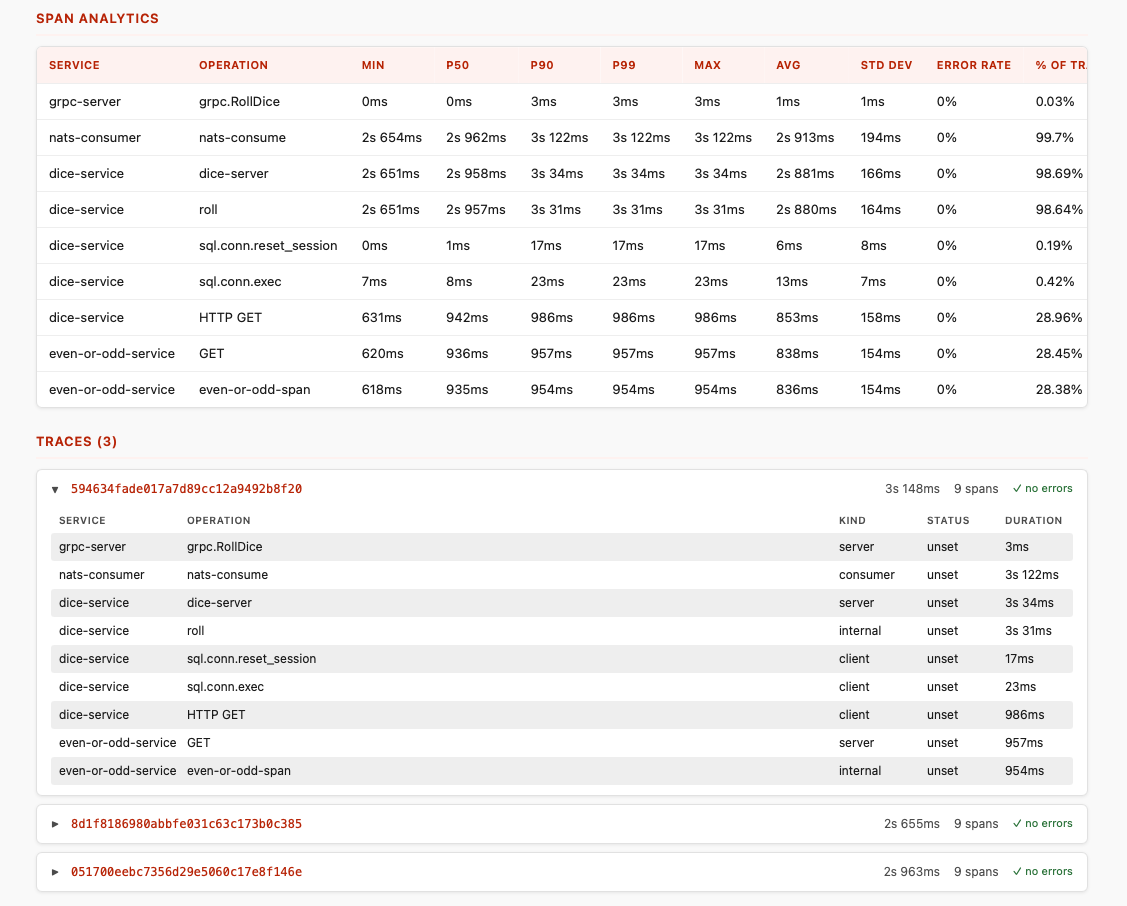
Task: Sort by MIN column header
Action: pos(373,65)
